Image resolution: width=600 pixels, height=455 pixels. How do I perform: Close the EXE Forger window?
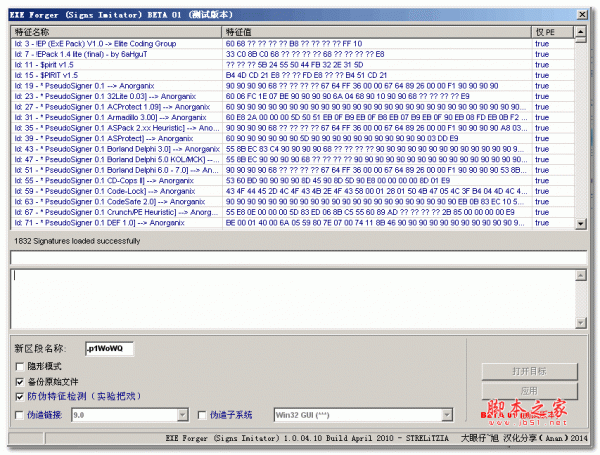[582, 15]
